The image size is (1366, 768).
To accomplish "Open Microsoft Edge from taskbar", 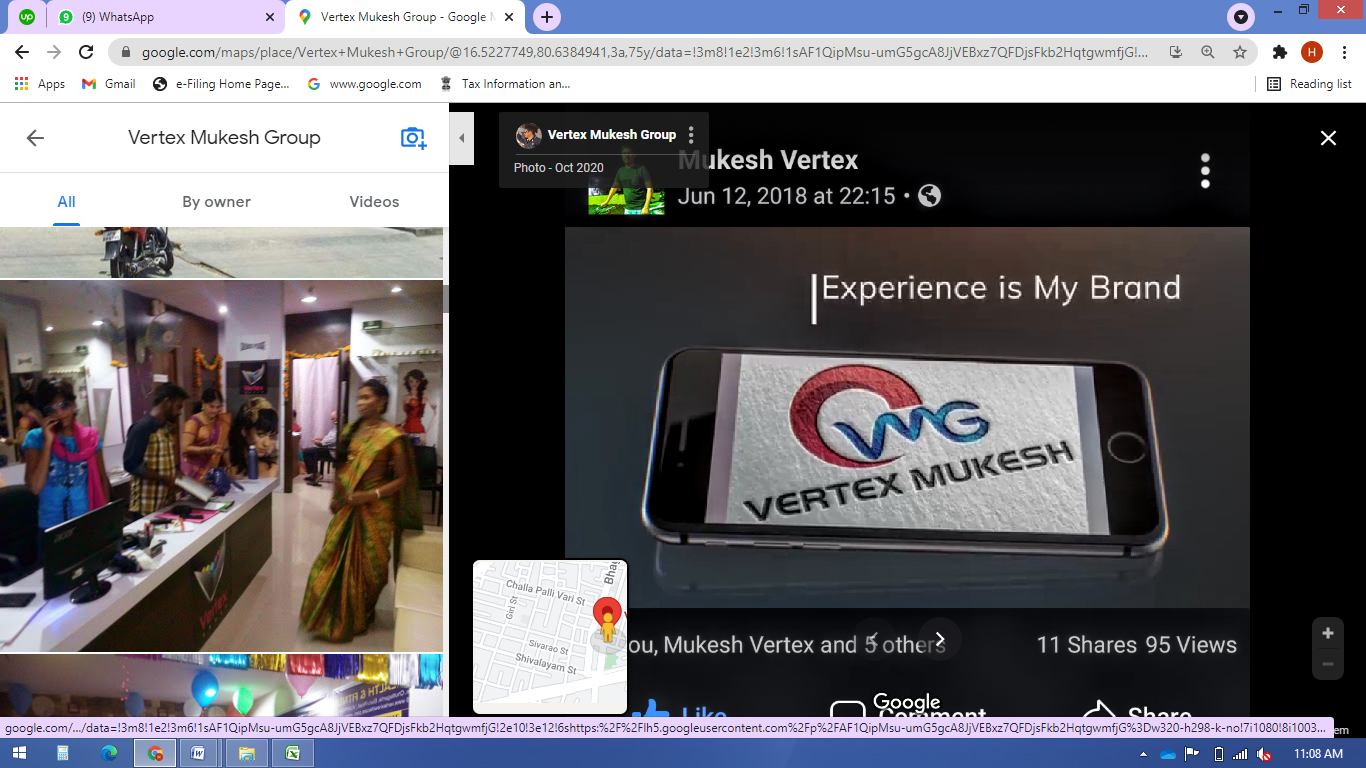I will click(109, 754).
